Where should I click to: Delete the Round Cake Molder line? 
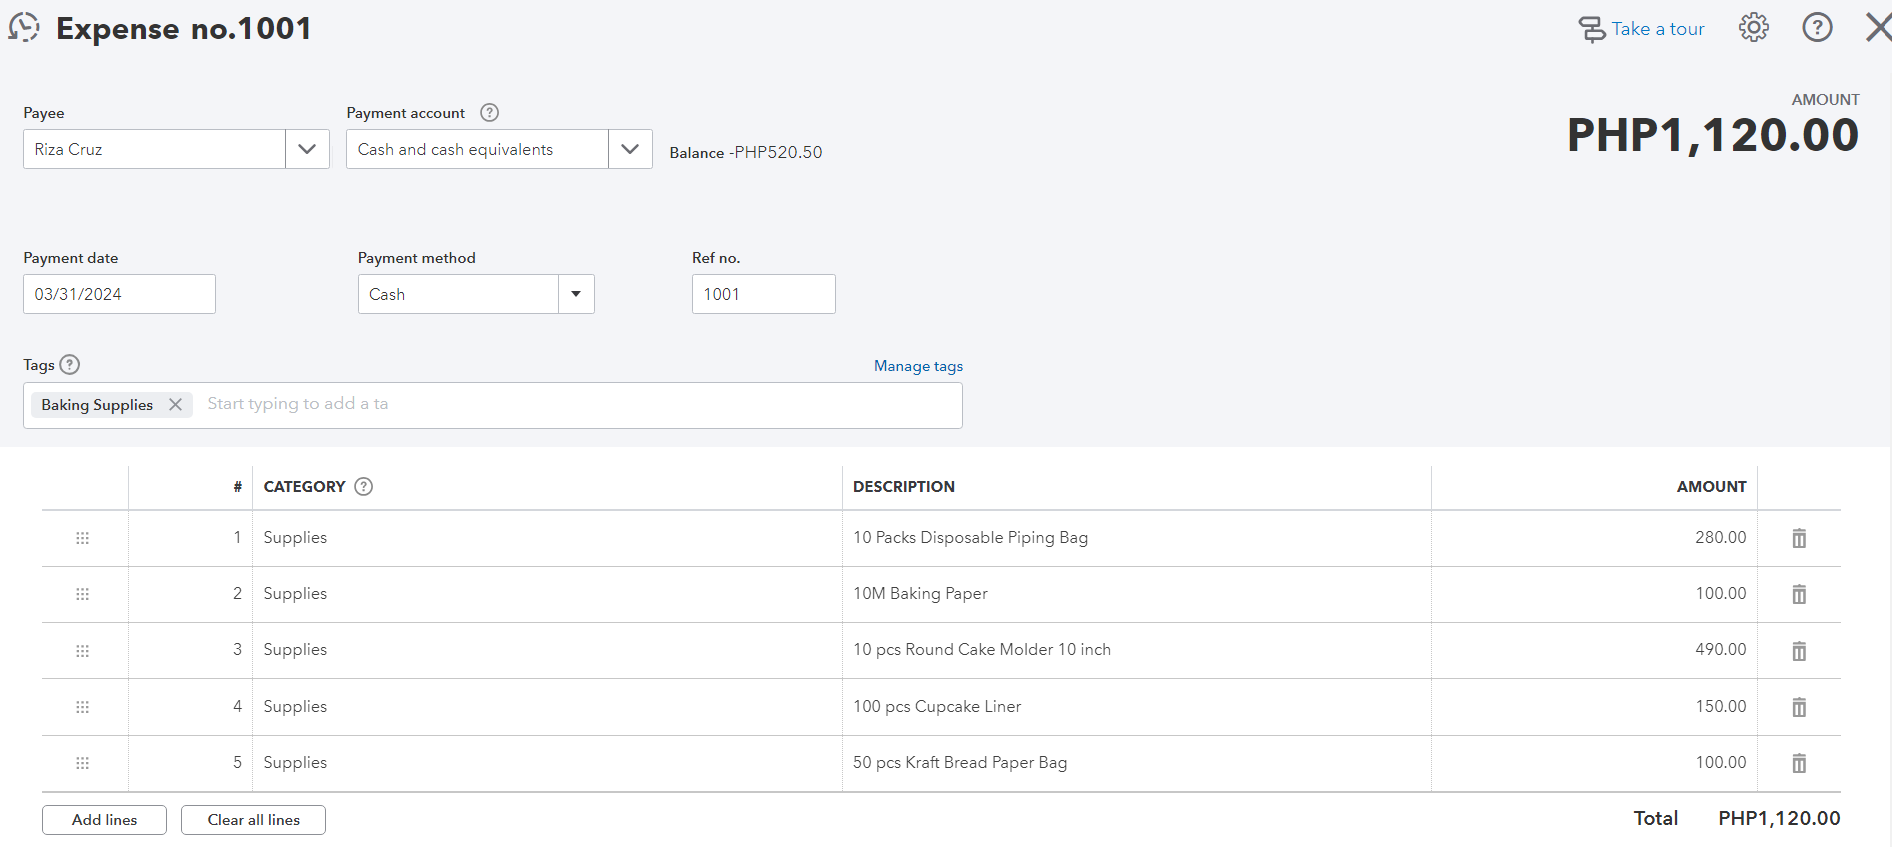pos(1798,651)
